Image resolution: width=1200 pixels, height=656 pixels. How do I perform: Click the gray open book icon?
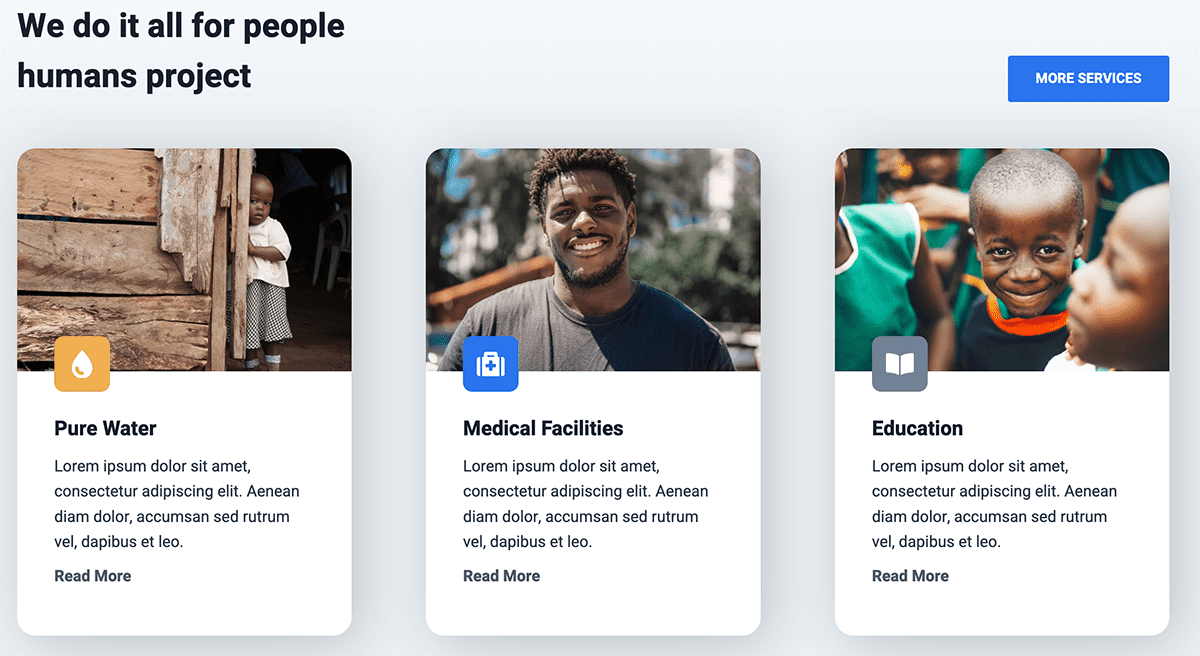899,364
